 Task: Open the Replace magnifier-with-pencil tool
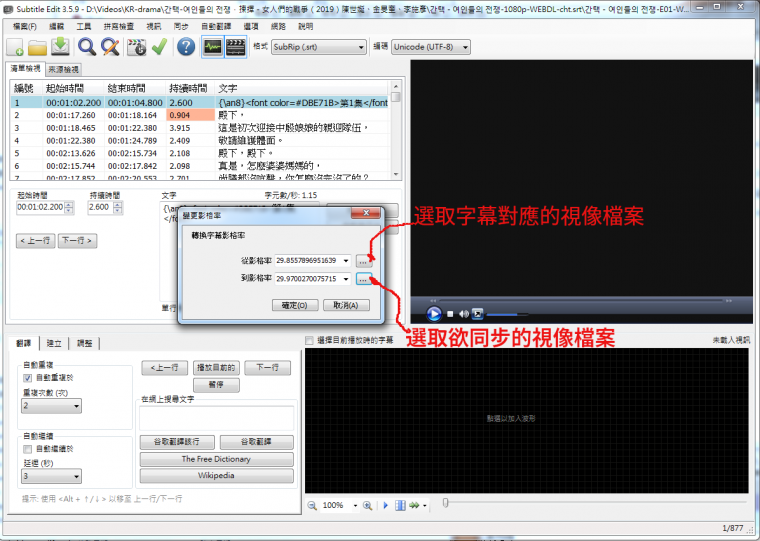pos(110,47)
